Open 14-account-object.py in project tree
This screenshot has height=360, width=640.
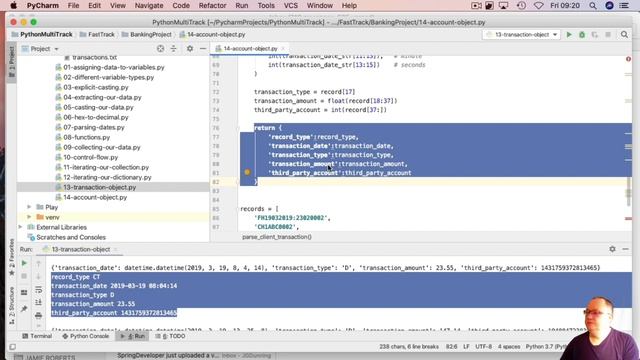pyautogui.click(x=95, y=197)
